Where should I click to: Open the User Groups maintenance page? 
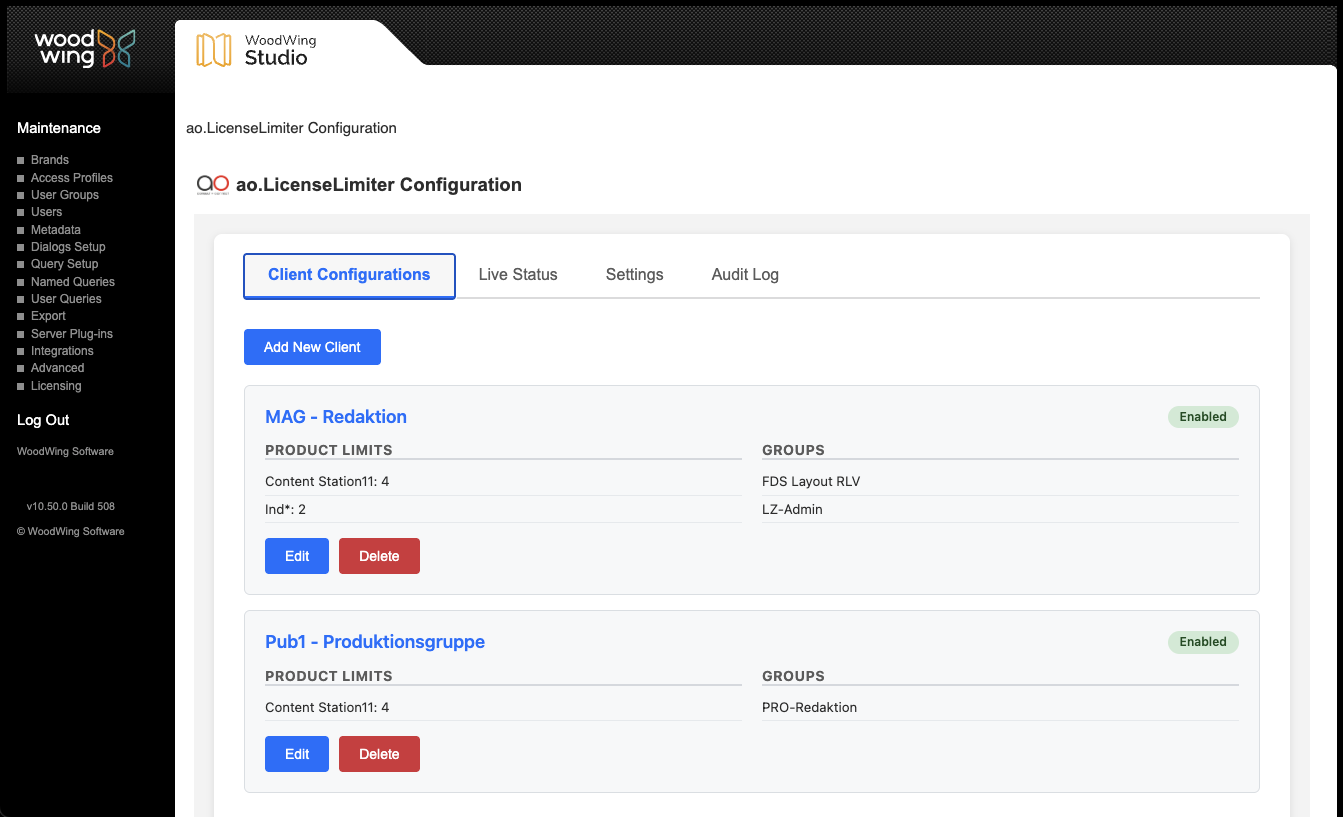click(x=65, y=195)
